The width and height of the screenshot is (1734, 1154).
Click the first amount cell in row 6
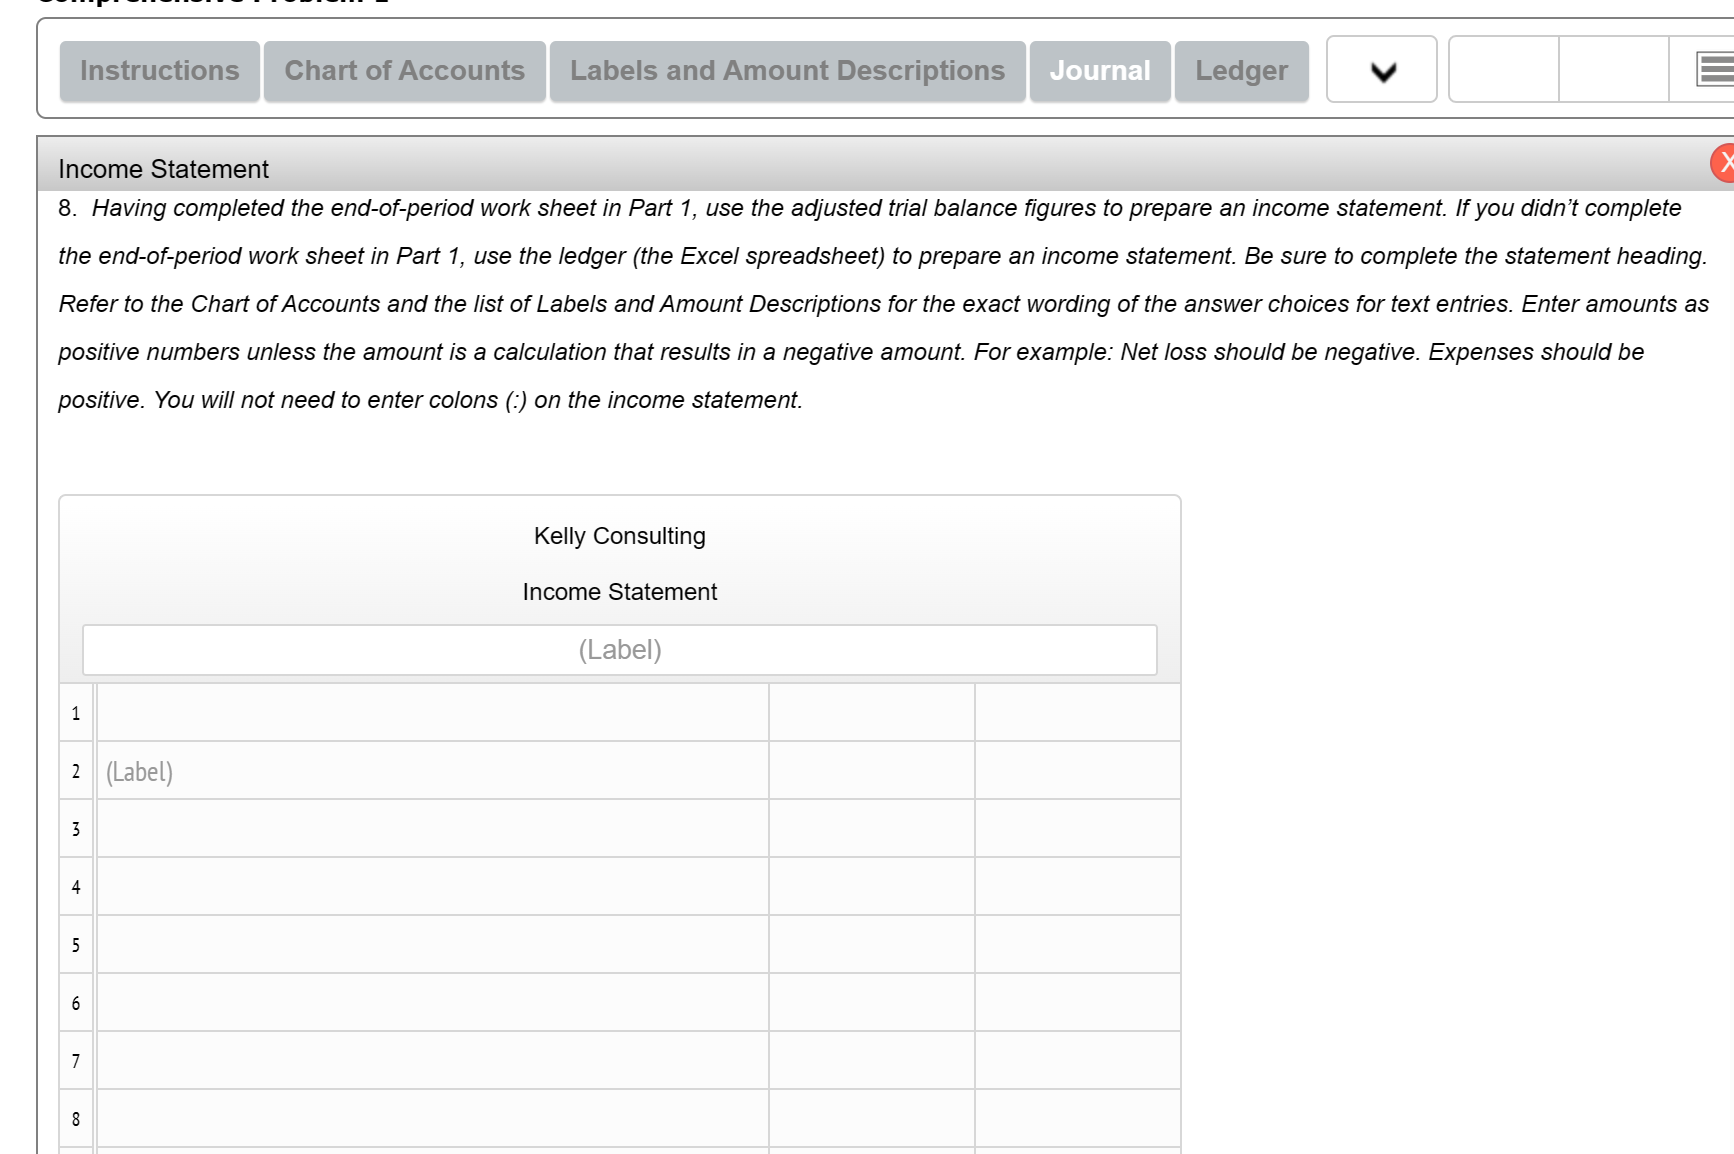[x=869, y=1002]
